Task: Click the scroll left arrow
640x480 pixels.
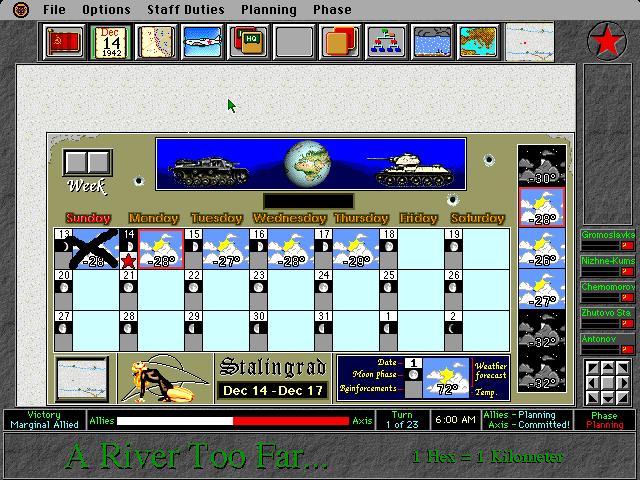Action: click(x=593, y=383)
